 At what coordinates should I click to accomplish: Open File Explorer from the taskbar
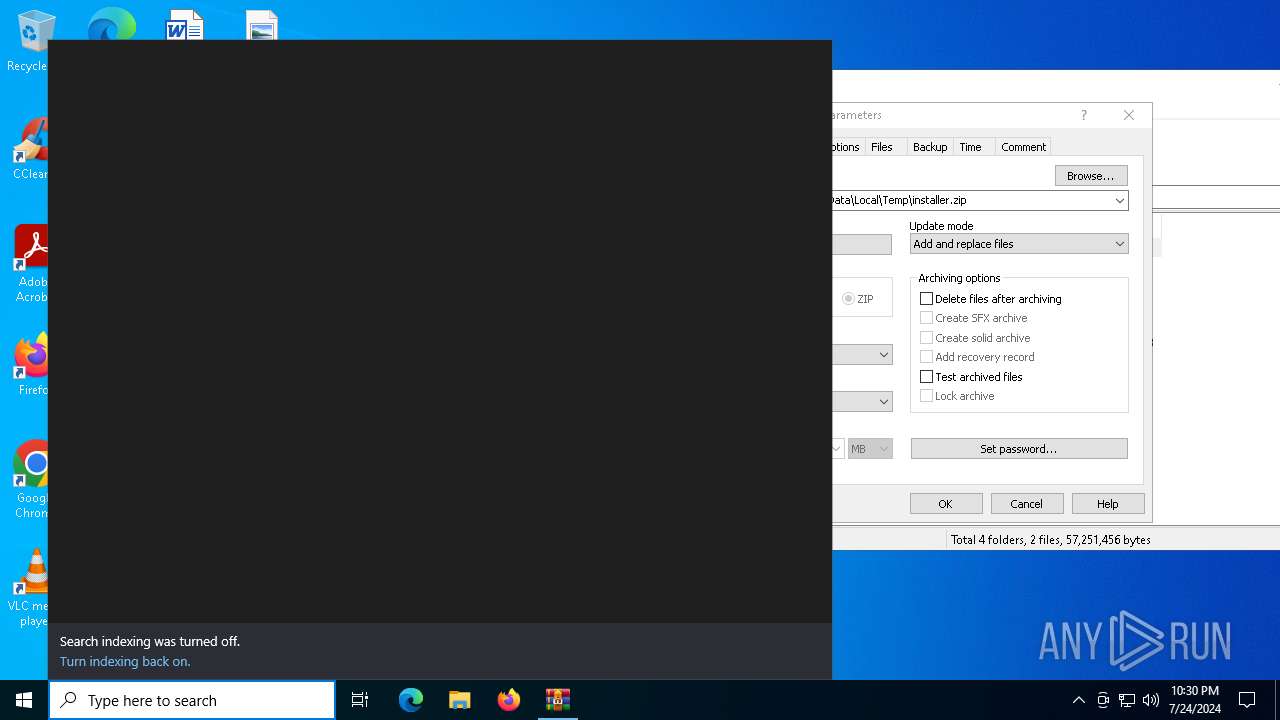[460, 700]
